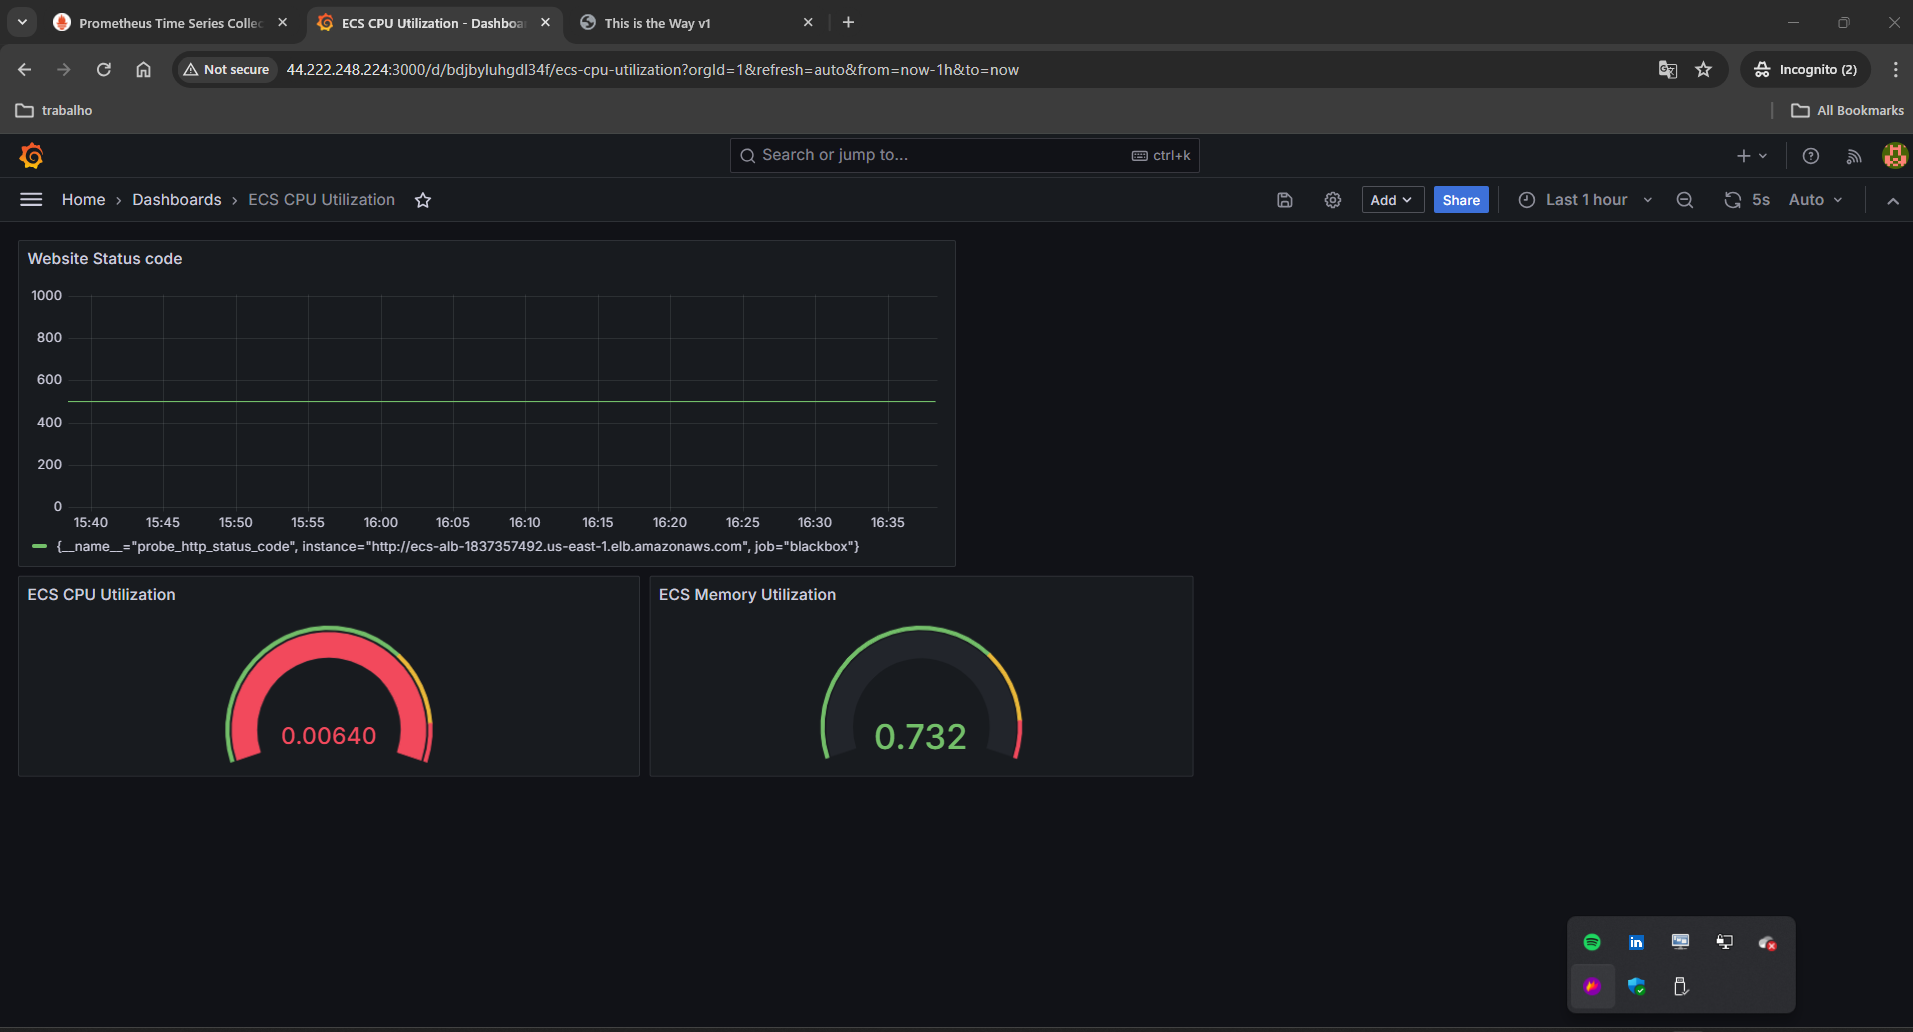Click ECS CPU Utilization breadcrumb
The width and height of the screenshot is (1913, 1032).
321,200
